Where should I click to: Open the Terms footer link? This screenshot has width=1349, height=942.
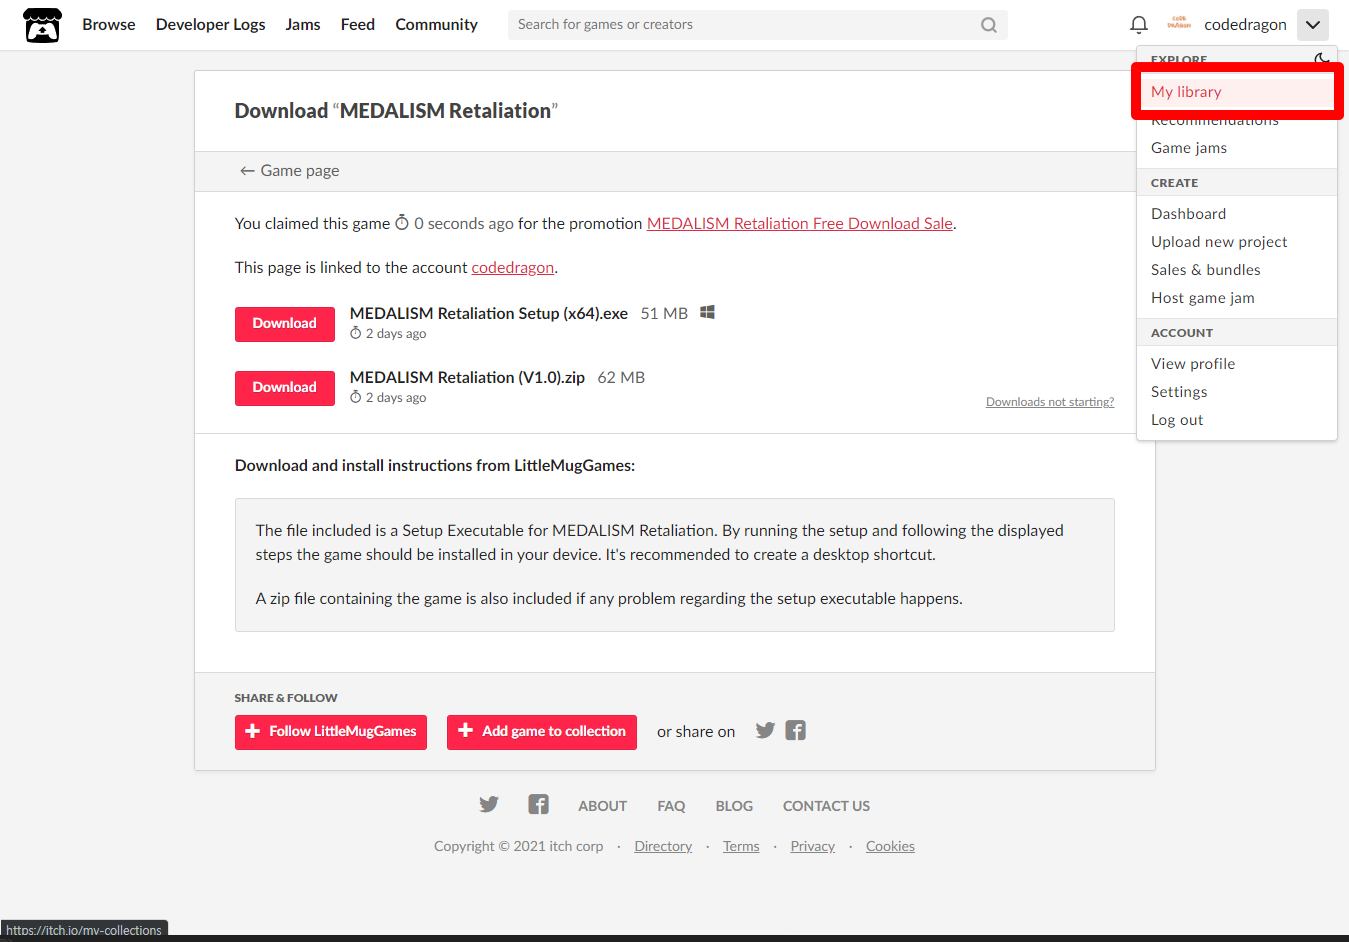(x=741, y=846)
